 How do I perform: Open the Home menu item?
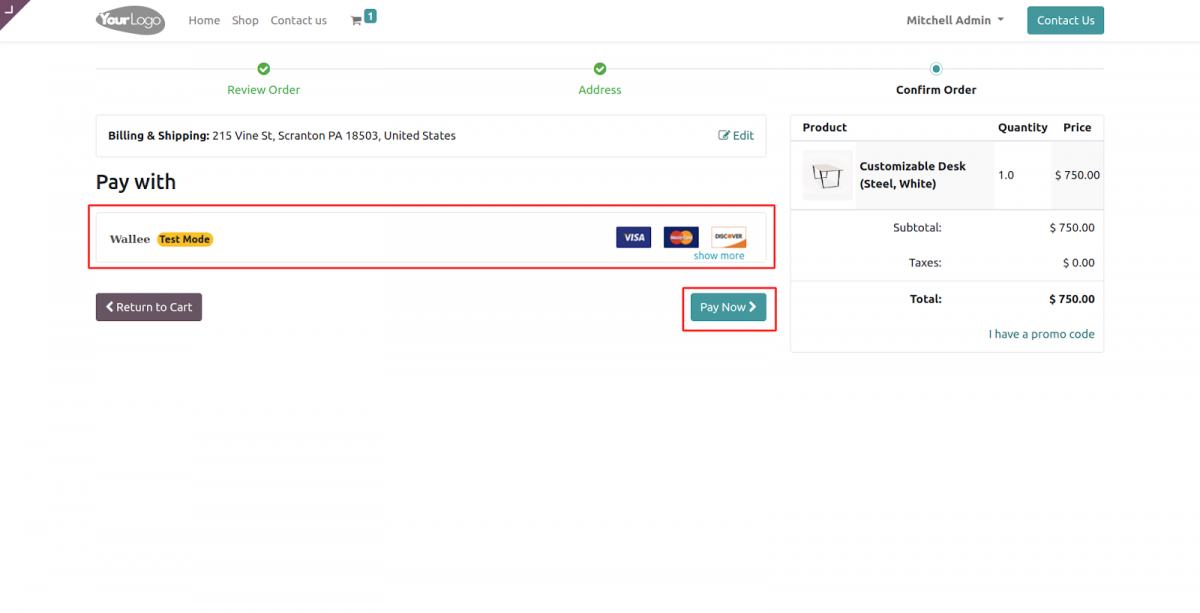coord(204,20)
